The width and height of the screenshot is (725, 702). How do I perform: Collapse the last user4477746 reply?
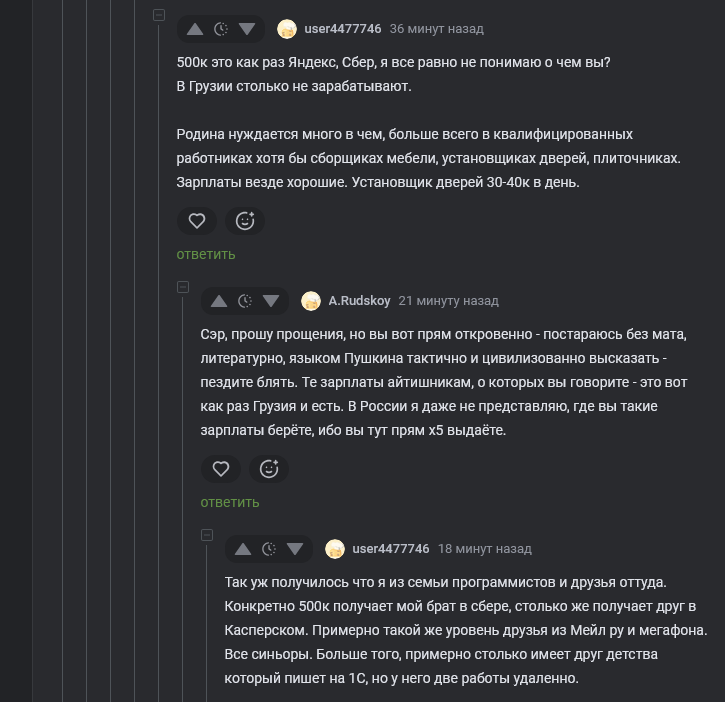207,535
